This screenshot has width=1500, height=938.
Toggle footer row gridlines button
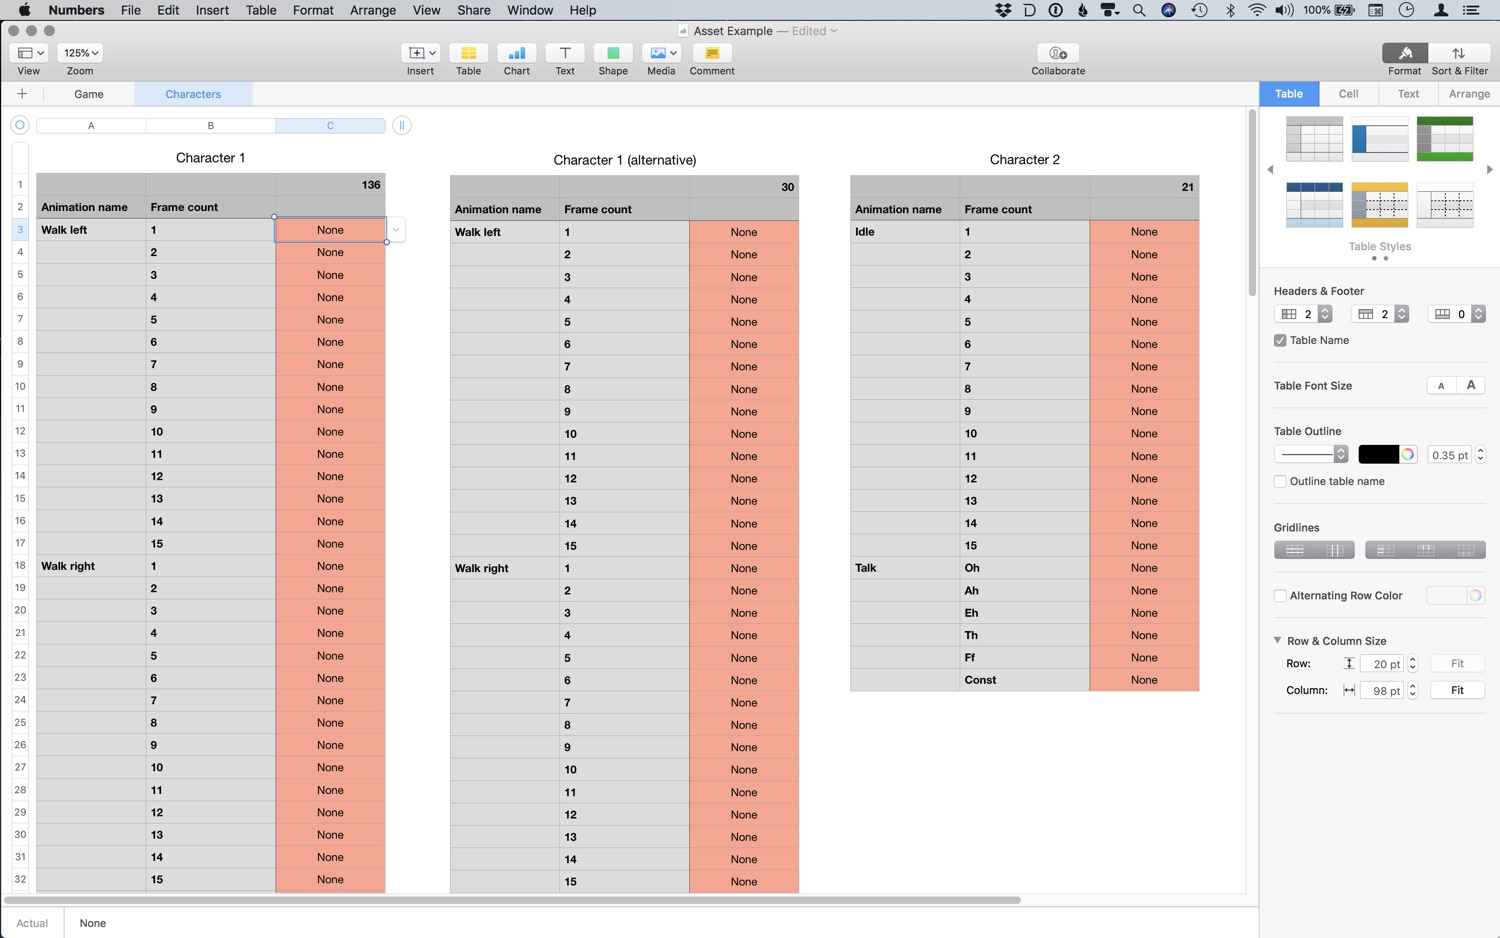click(1466, 550)
